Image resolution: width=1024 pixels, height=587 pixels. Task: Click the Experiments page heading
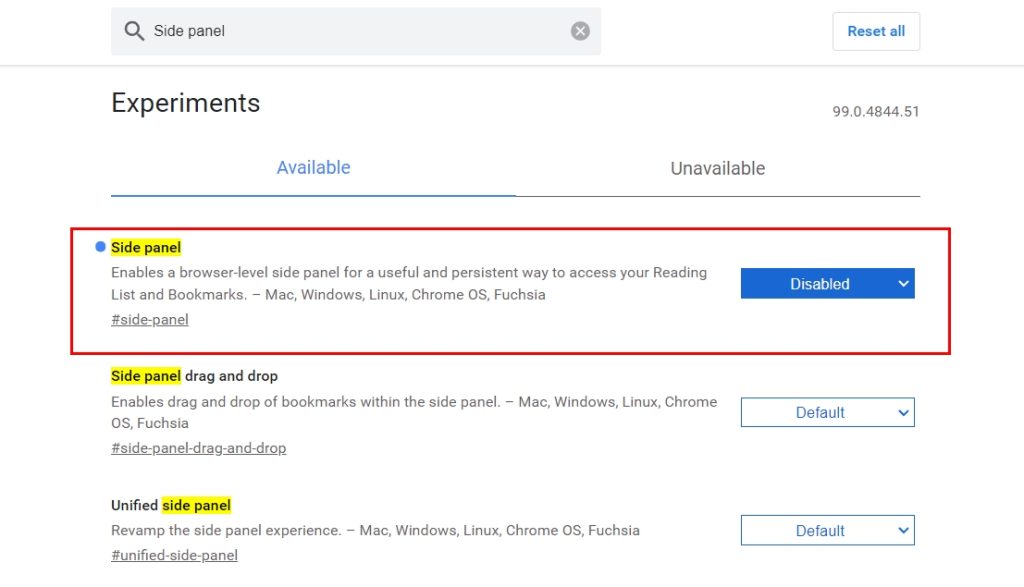click(x=185, y=103)
